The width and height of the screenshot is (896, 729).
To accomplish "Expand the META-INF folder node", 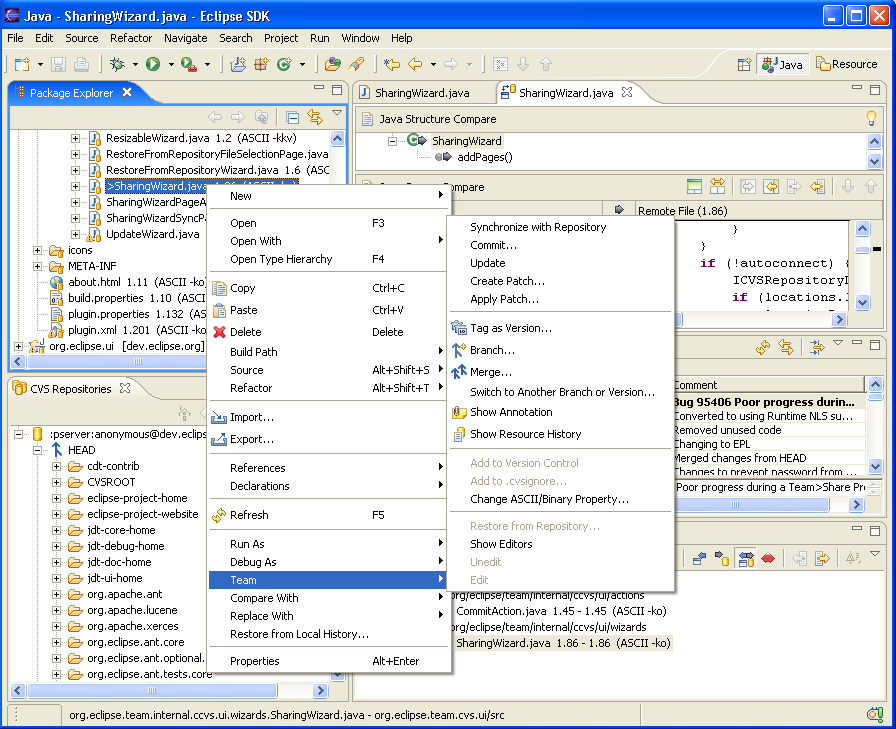I will click(x=37, y=266).
